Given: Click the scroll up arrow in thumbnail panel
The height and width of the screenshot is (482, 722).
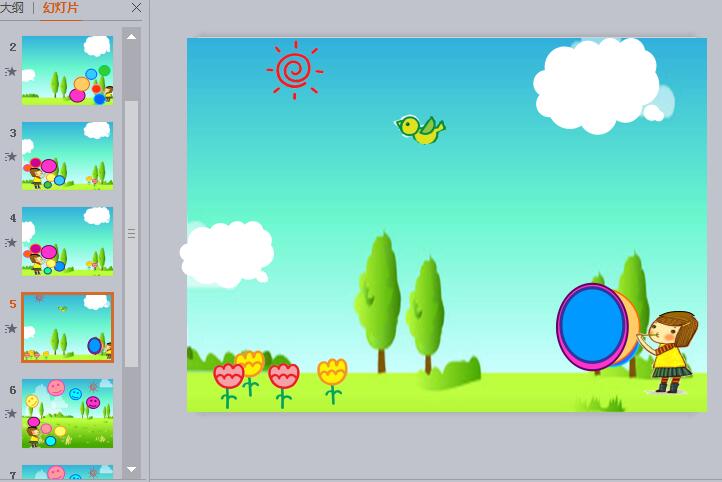Looking at the screenshot, I should 131,36.
